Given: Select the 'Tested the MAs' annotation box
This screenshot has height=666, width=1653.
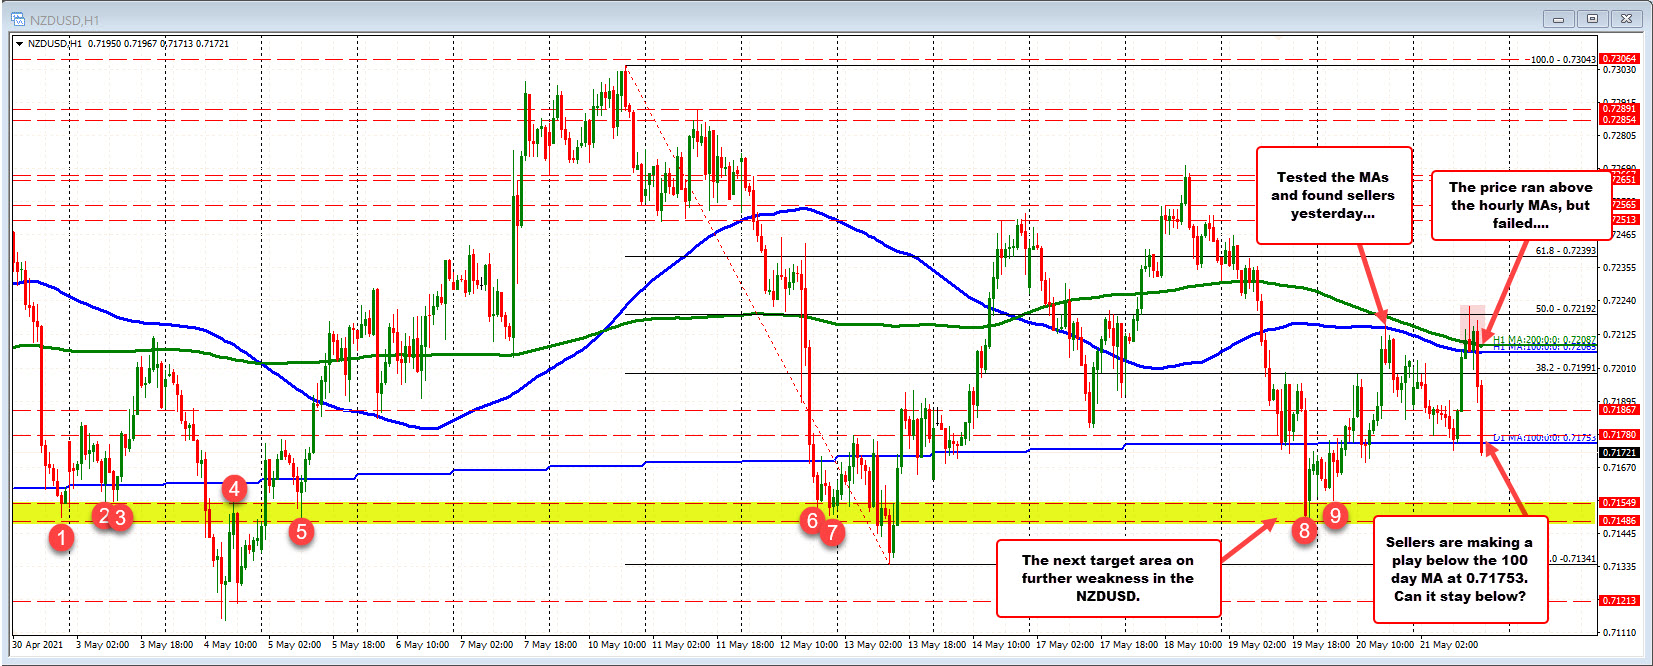Looking at the screenshot, I should (1333, 195).
